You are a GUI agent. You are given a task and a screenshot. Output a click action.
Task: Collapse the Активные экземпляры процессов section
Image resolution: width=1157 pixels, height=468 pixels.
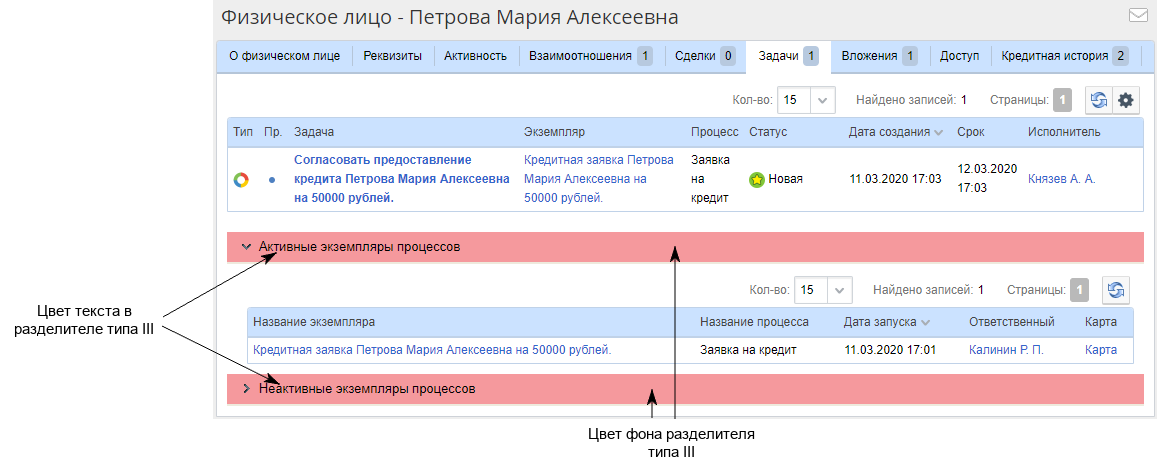click(x=246, y=246)
